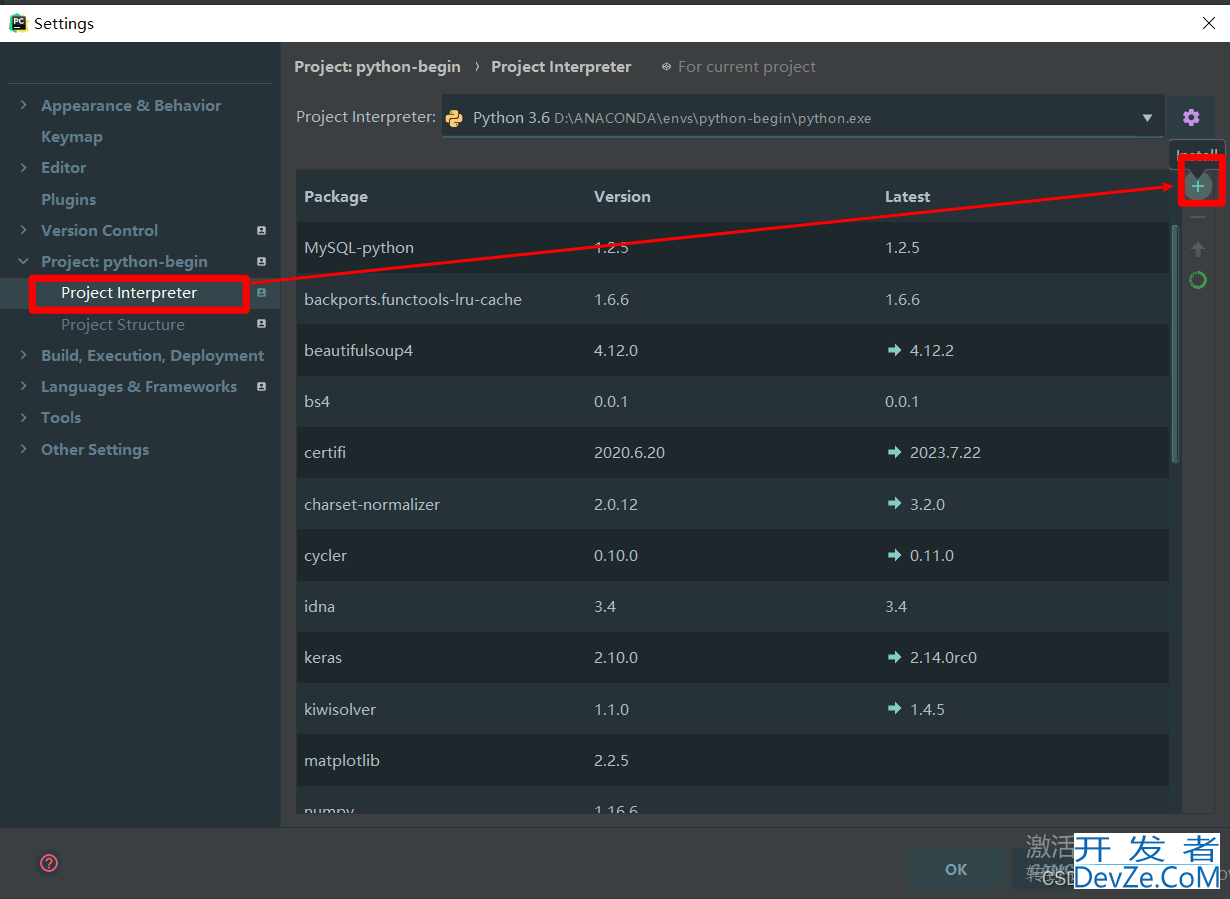Viewport: 1230px width, 899px height.
Task: Expand Build, Execution, Deployment section
Action: (23, 355)
